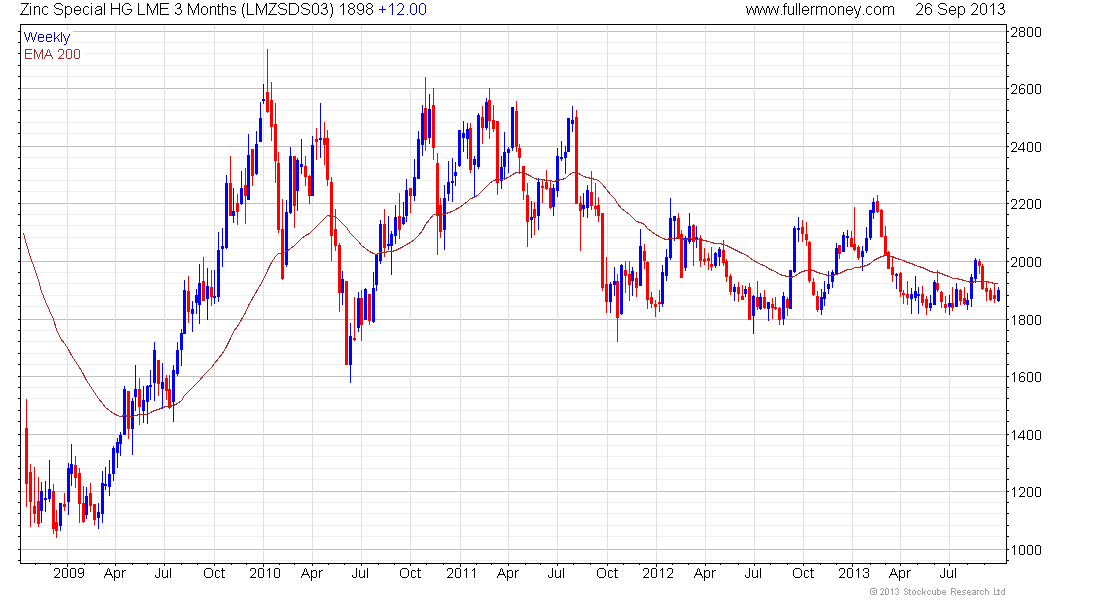Click the 1600 price axis label
The height and width of the screenshot is (600, 1100).
tap(1026, 378)
